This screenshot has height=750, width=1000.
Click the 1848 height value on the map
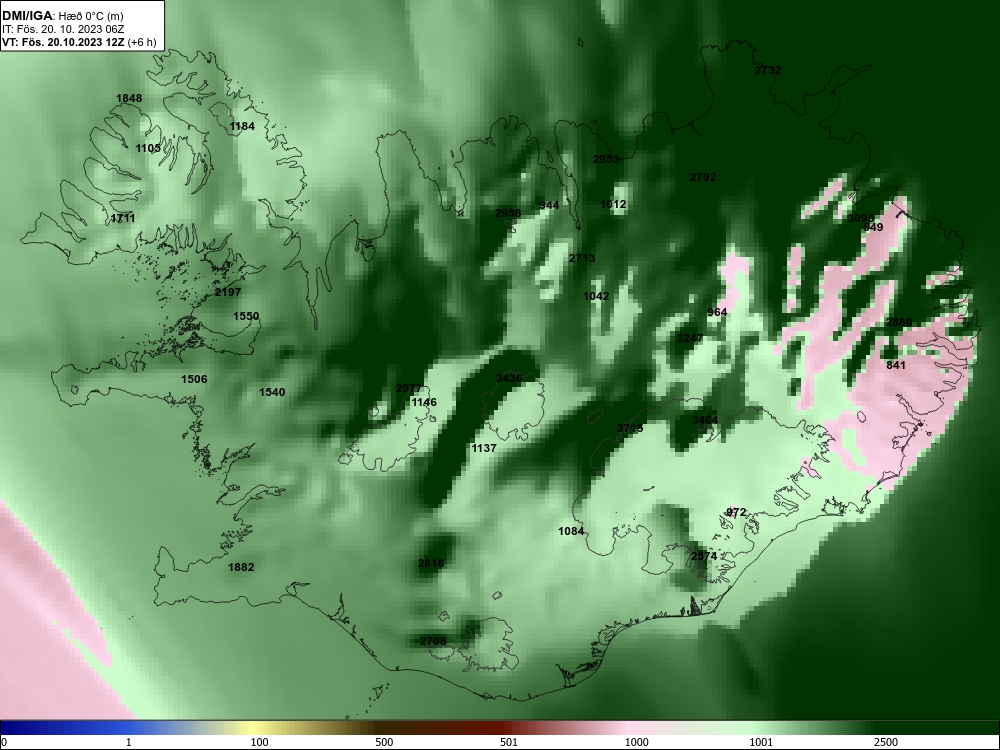[129, 98]
